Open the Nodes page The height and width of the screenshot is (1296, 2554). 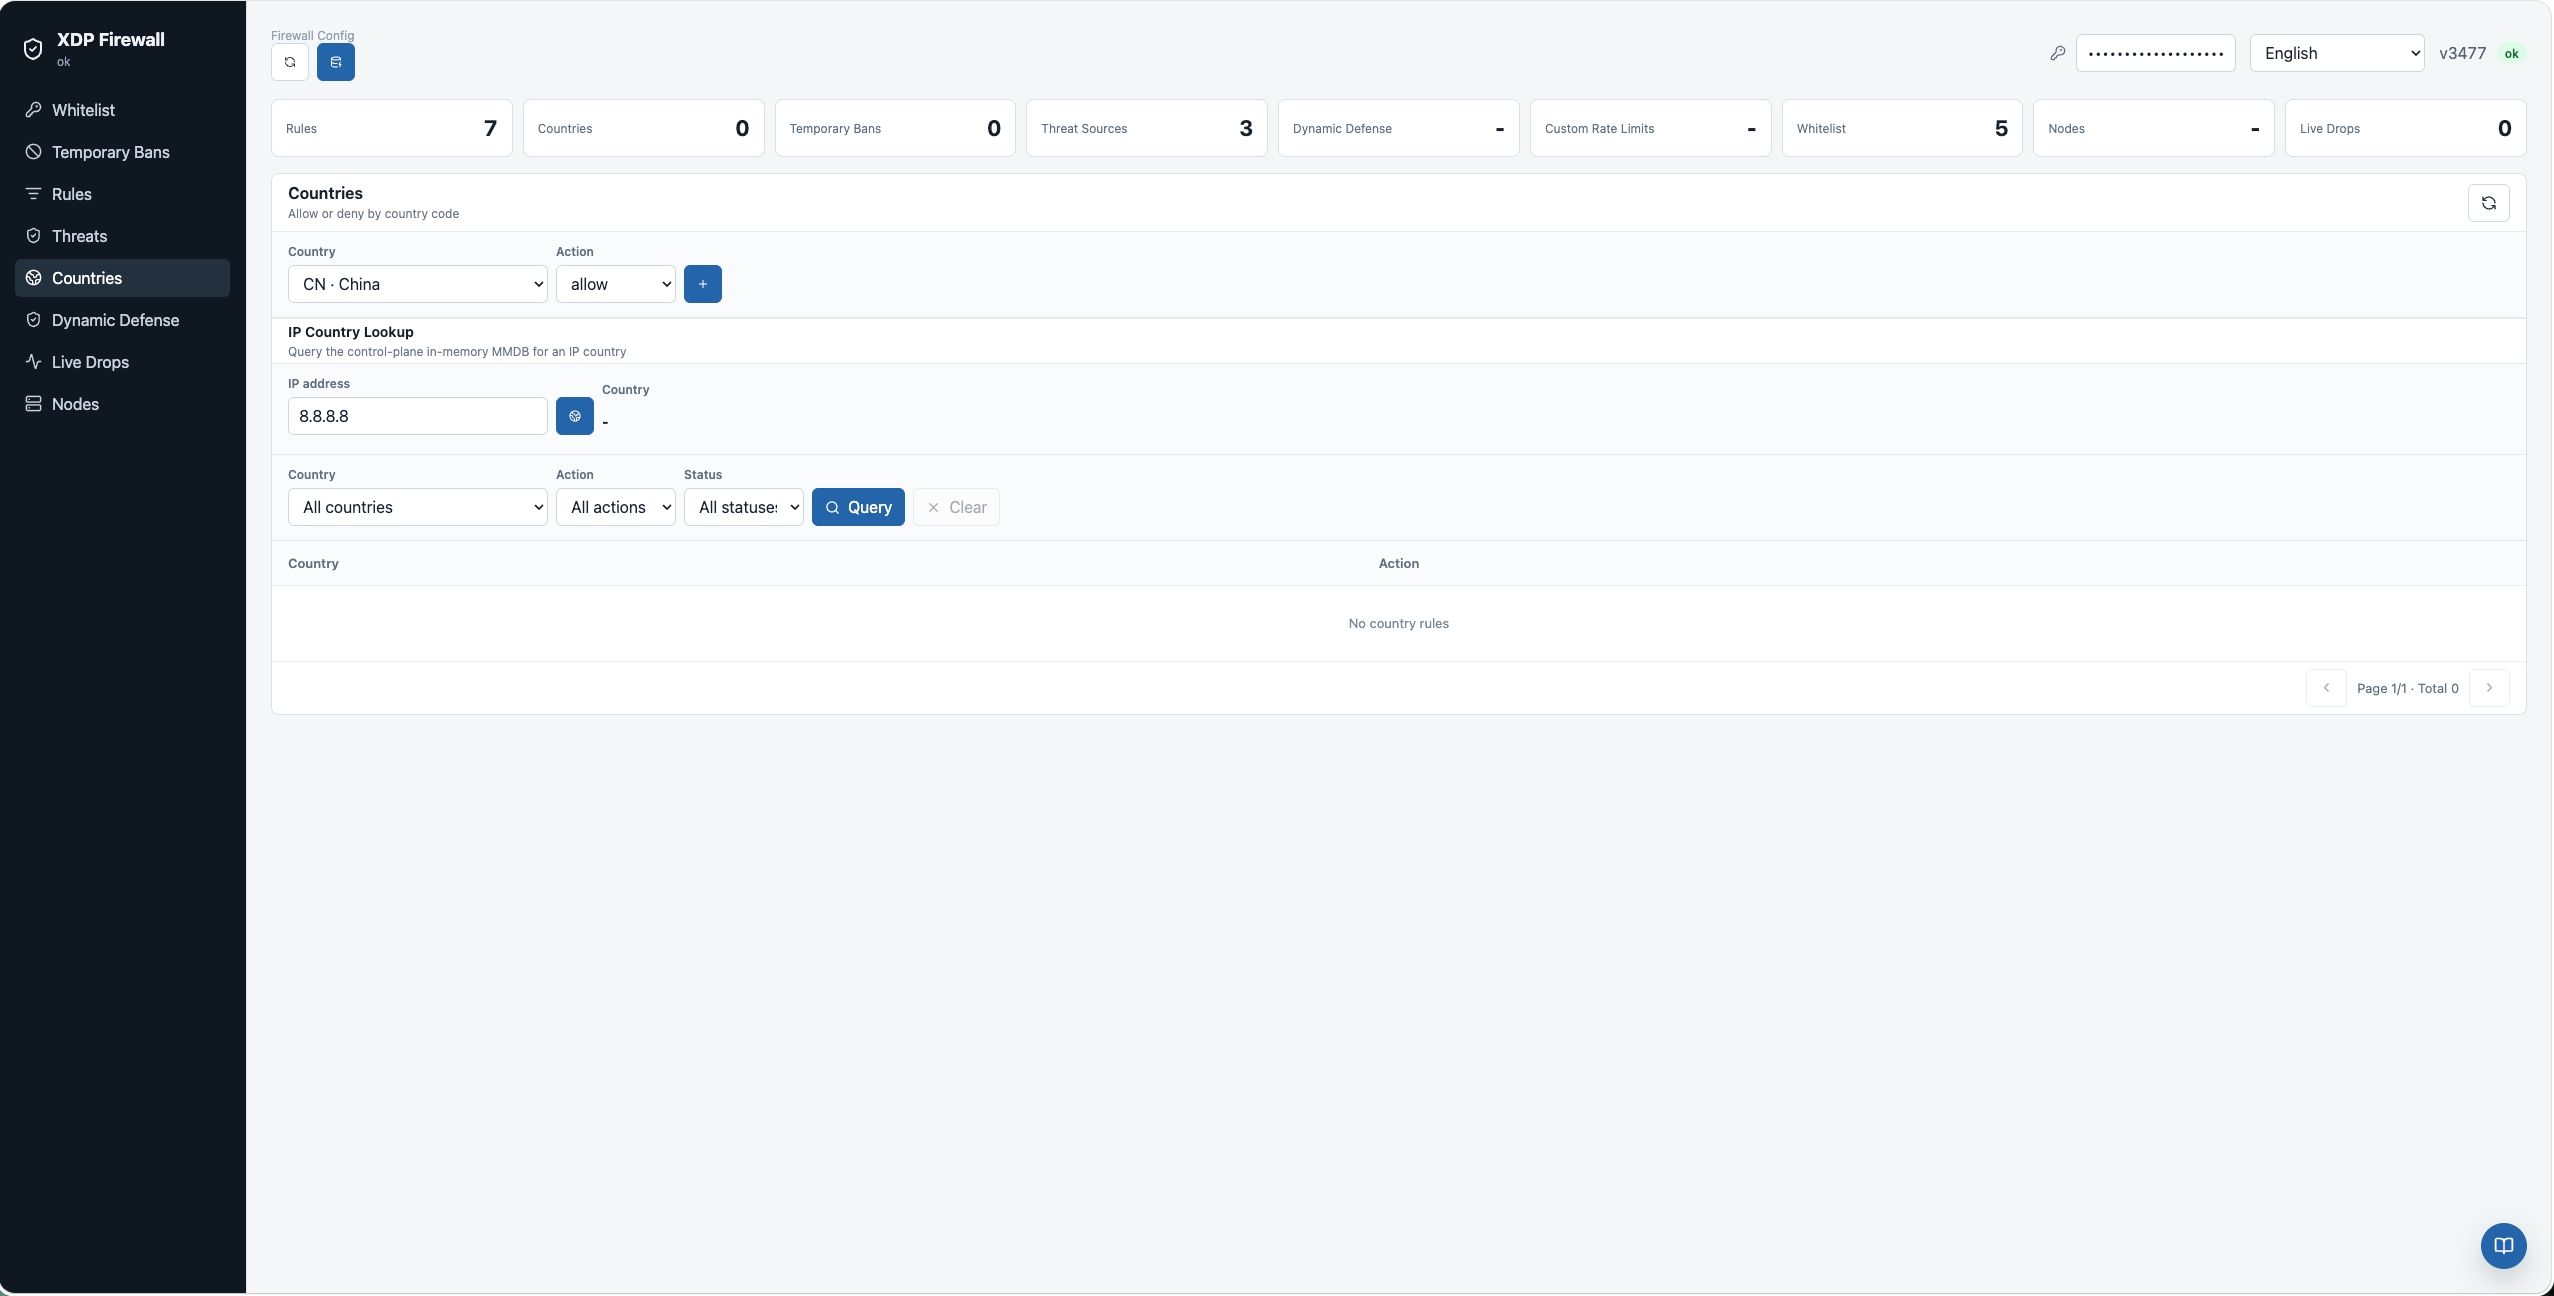(x=122, y=404)
